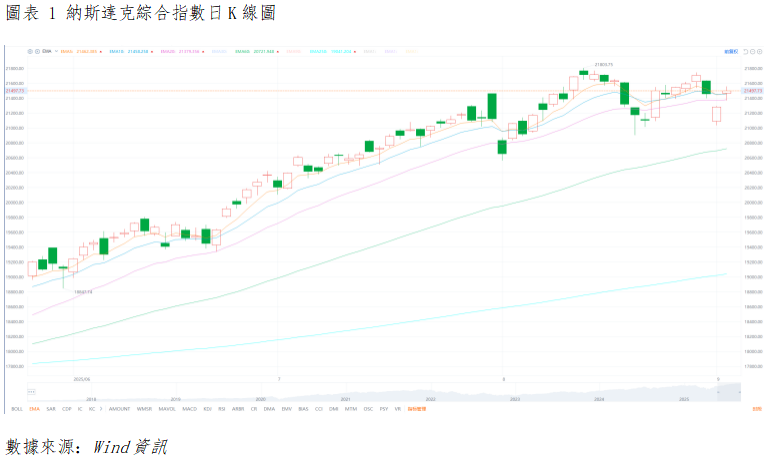Switch sub-chart to KDJ indicator

[x=208, y=409]
